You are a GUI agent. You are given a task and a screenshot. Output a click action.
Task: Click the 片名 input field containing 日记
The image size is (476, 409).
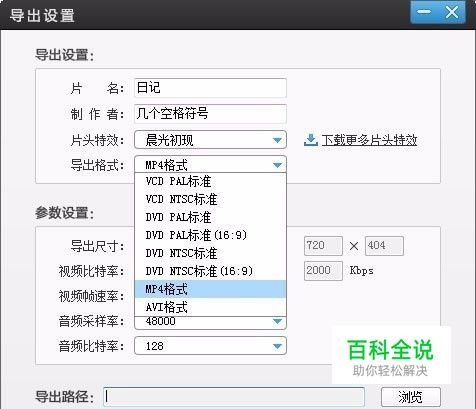click(210, 88)
